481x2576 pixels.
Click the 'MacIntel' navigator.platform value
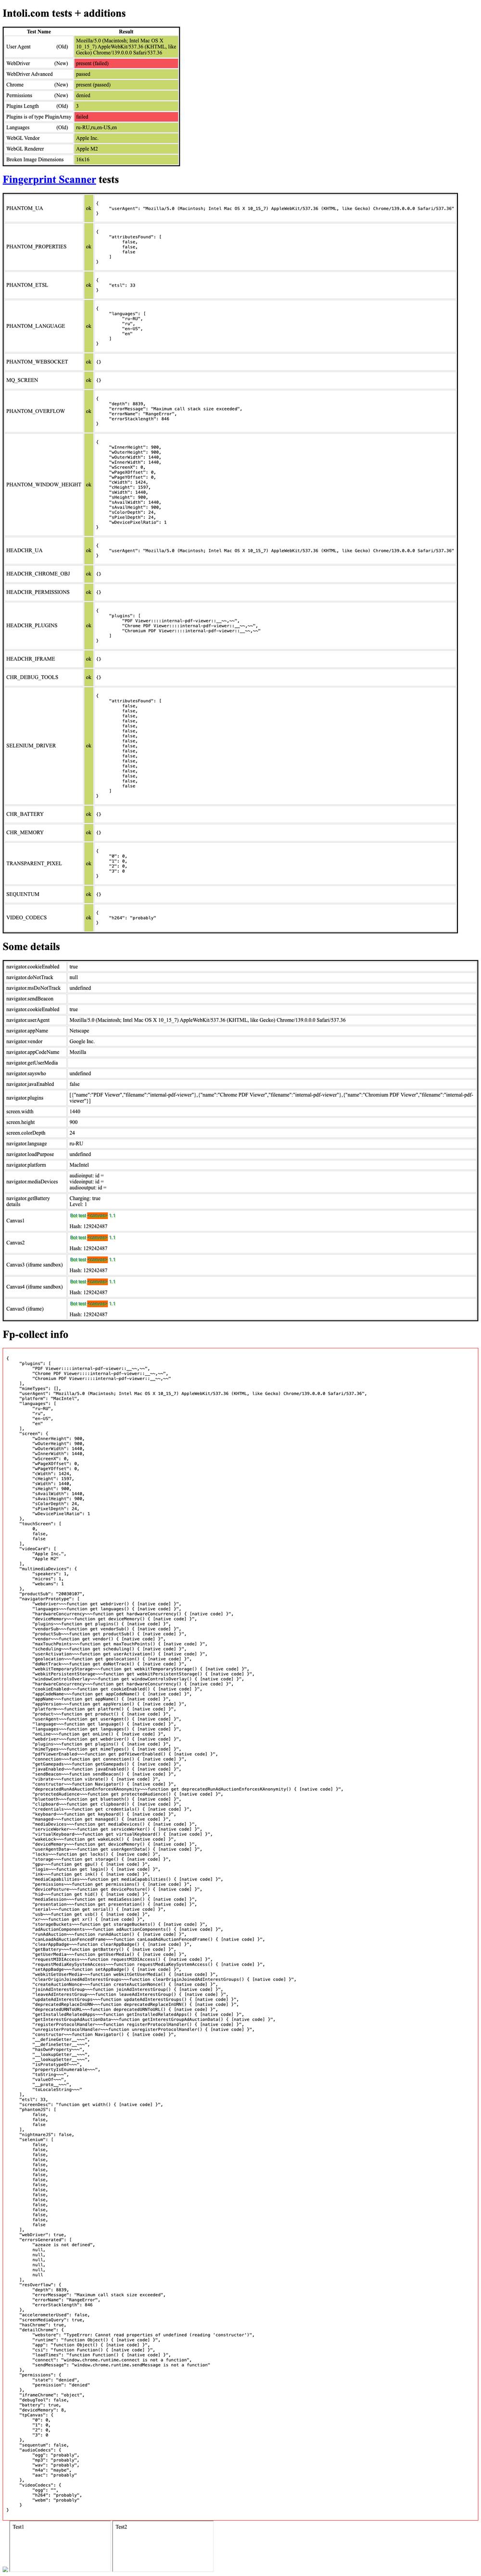(x=79, y=1165)
